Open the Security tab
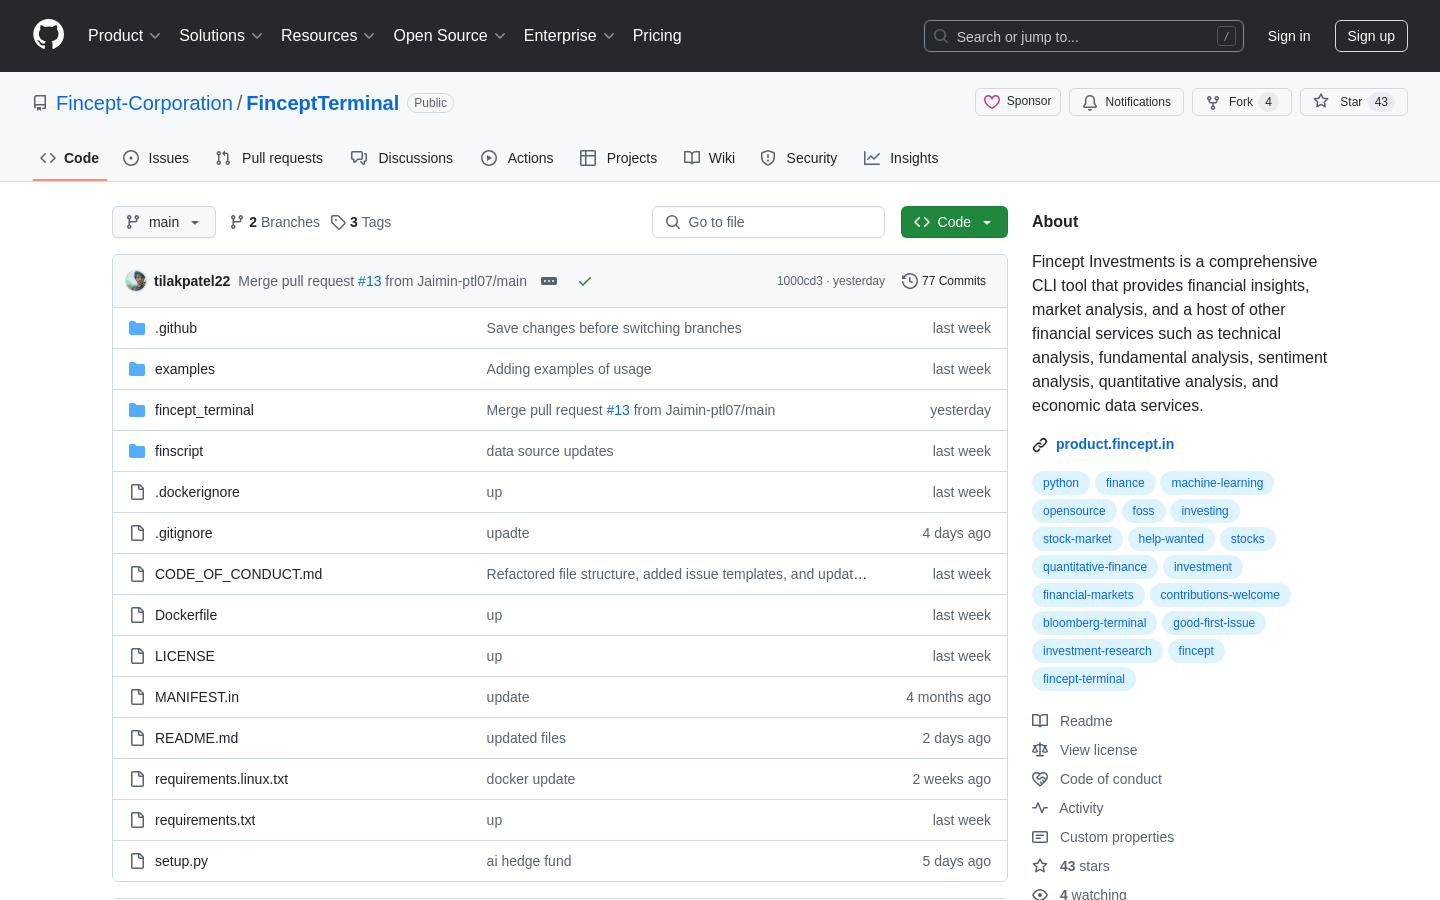This screenshot has width=1440, height=900. tap(799, 158)
